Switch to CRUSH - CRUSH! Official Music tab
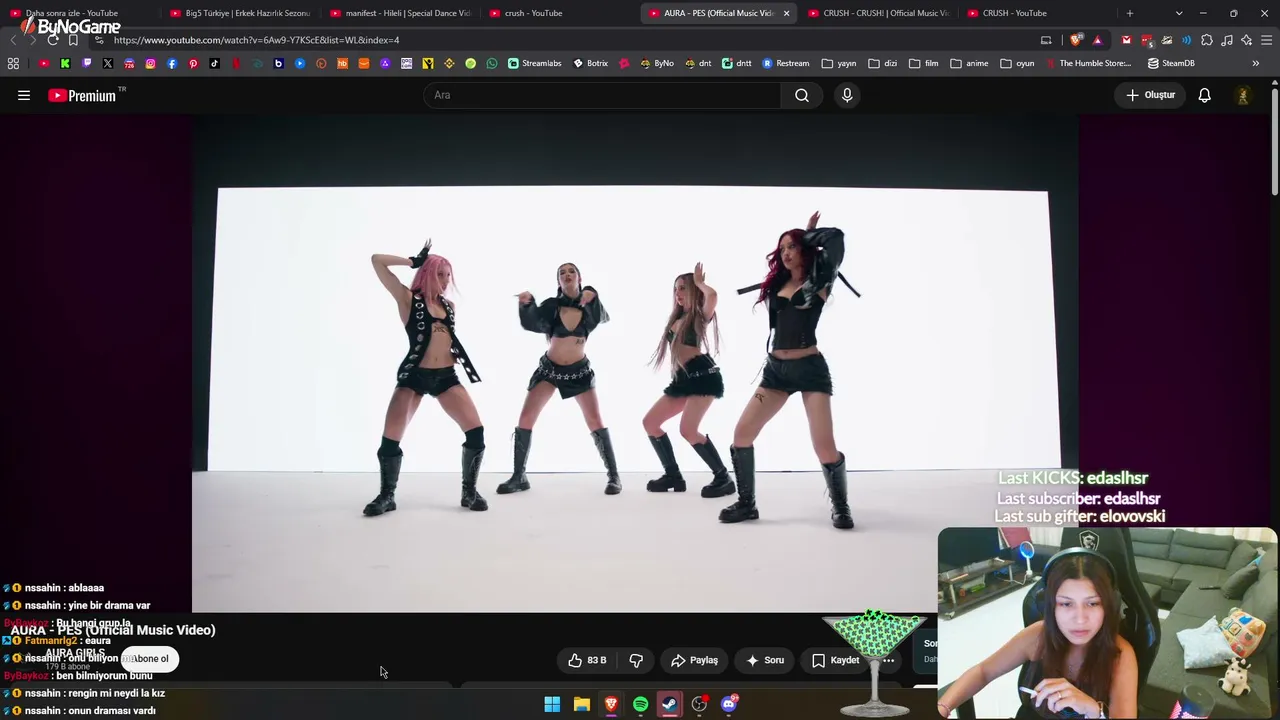1280x720 pixels. [x=878, y=13]
